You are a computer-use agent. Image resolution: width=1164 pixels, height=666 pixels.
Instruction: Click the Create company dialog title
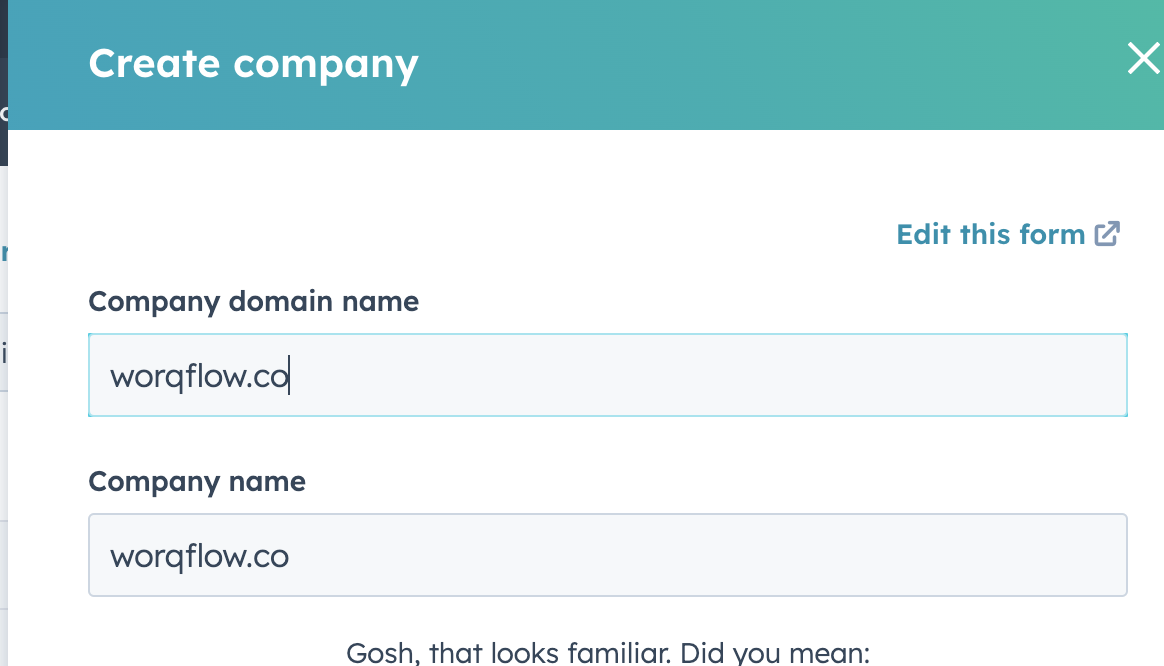click(253, 64)
